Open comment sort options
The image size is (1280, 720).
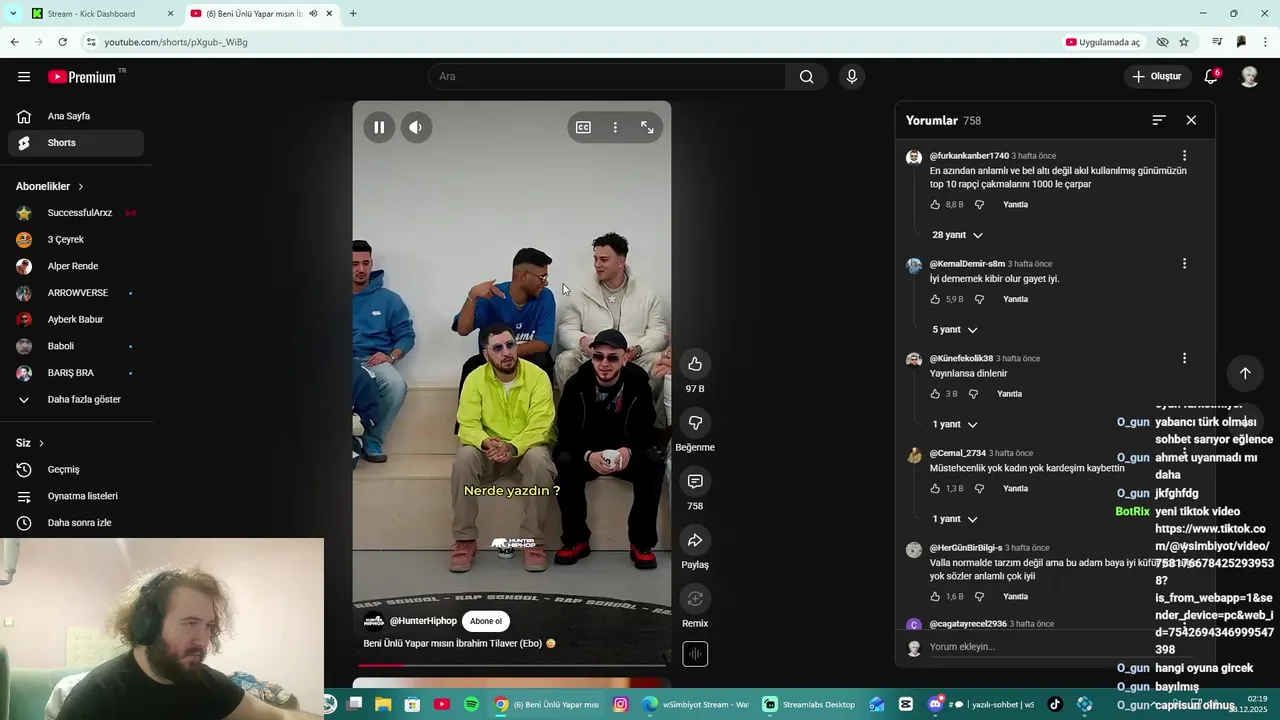click(1159, 120)
